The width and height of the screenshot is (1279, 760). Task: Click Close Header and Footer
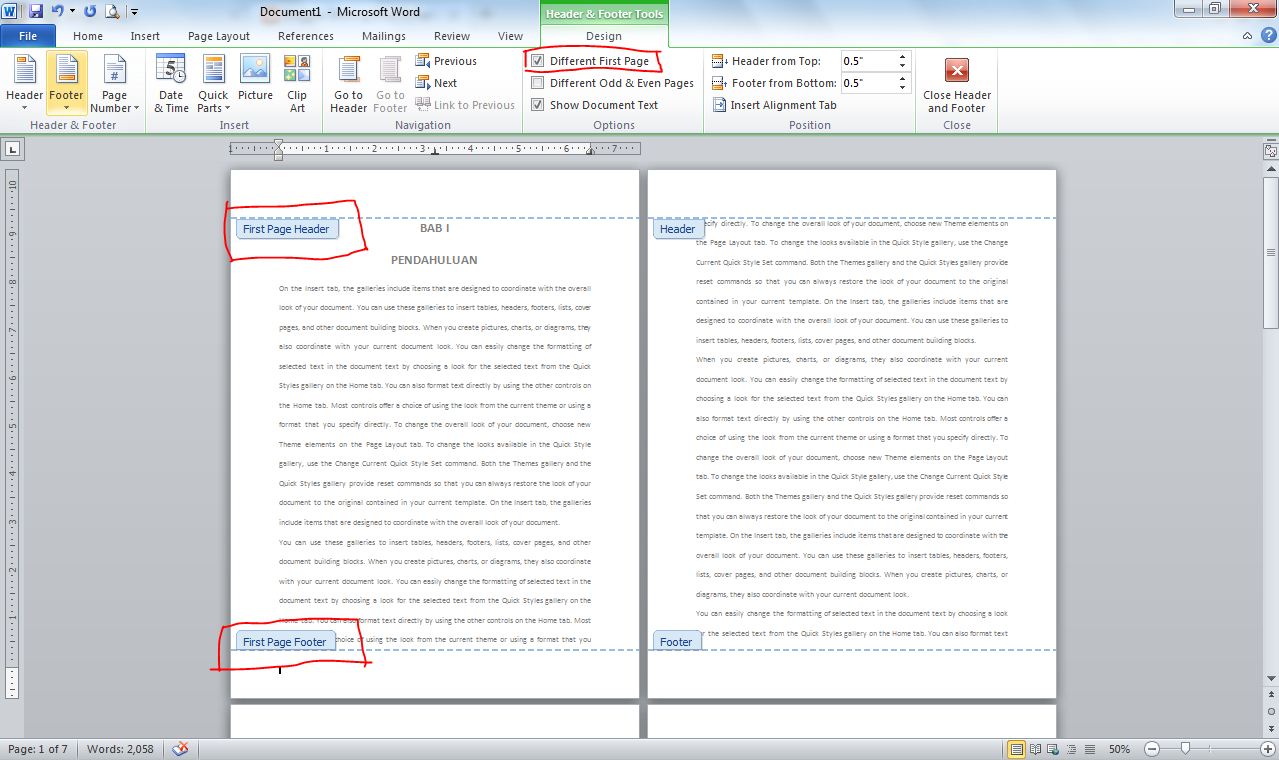[x=956, y=84]
